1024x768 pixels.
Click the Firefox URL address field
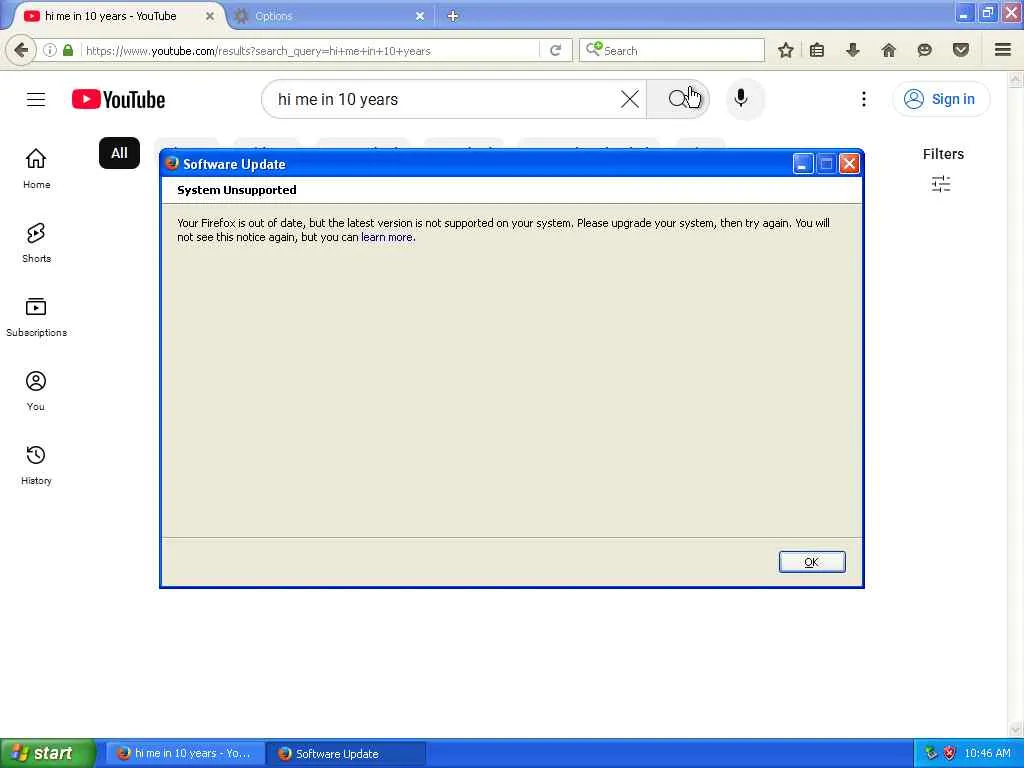[310, 50]
